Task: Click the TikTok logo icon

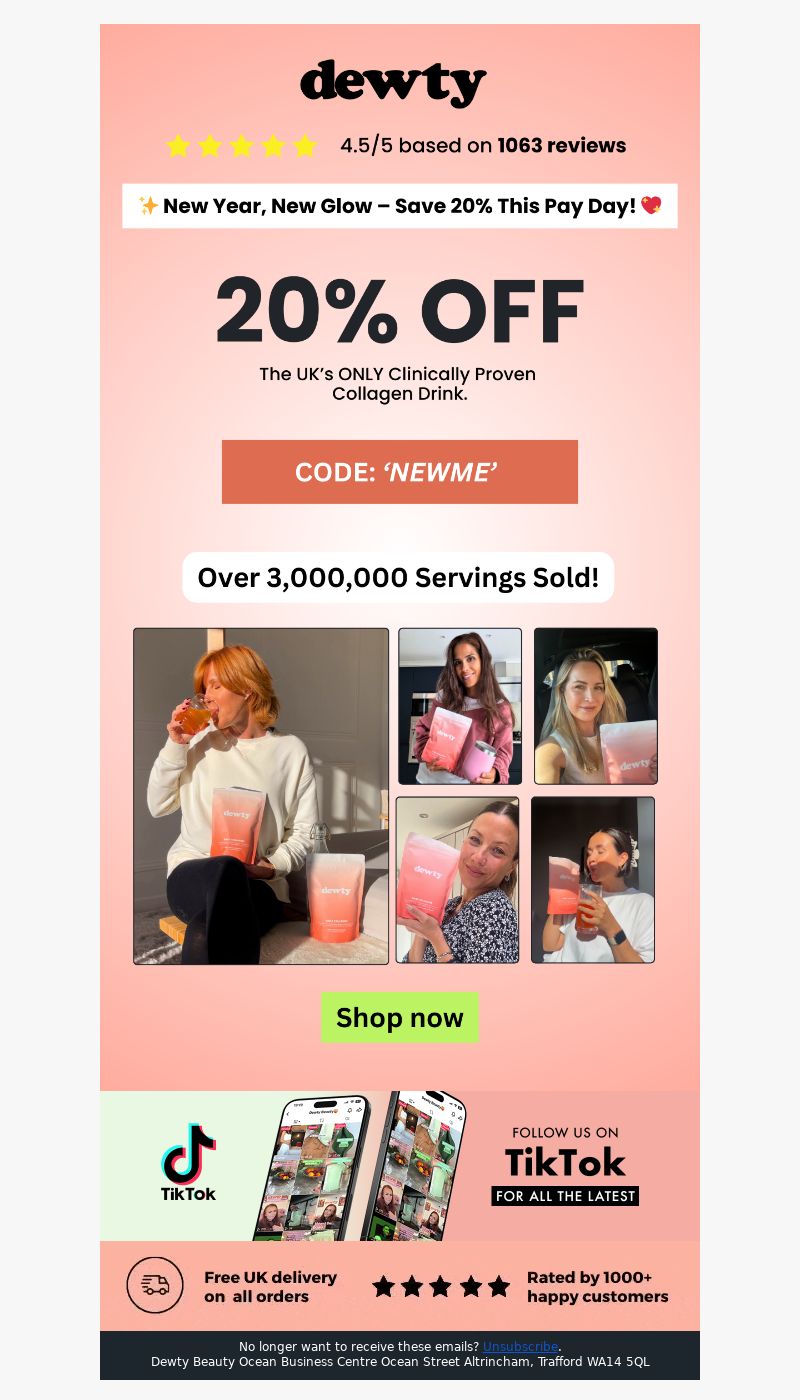Action: (189, 1162)
